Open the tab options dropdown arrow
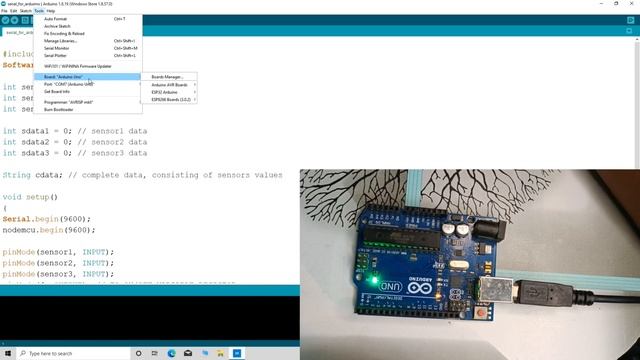The width and height of the screenshot is (640, 360). pos(629,31)
